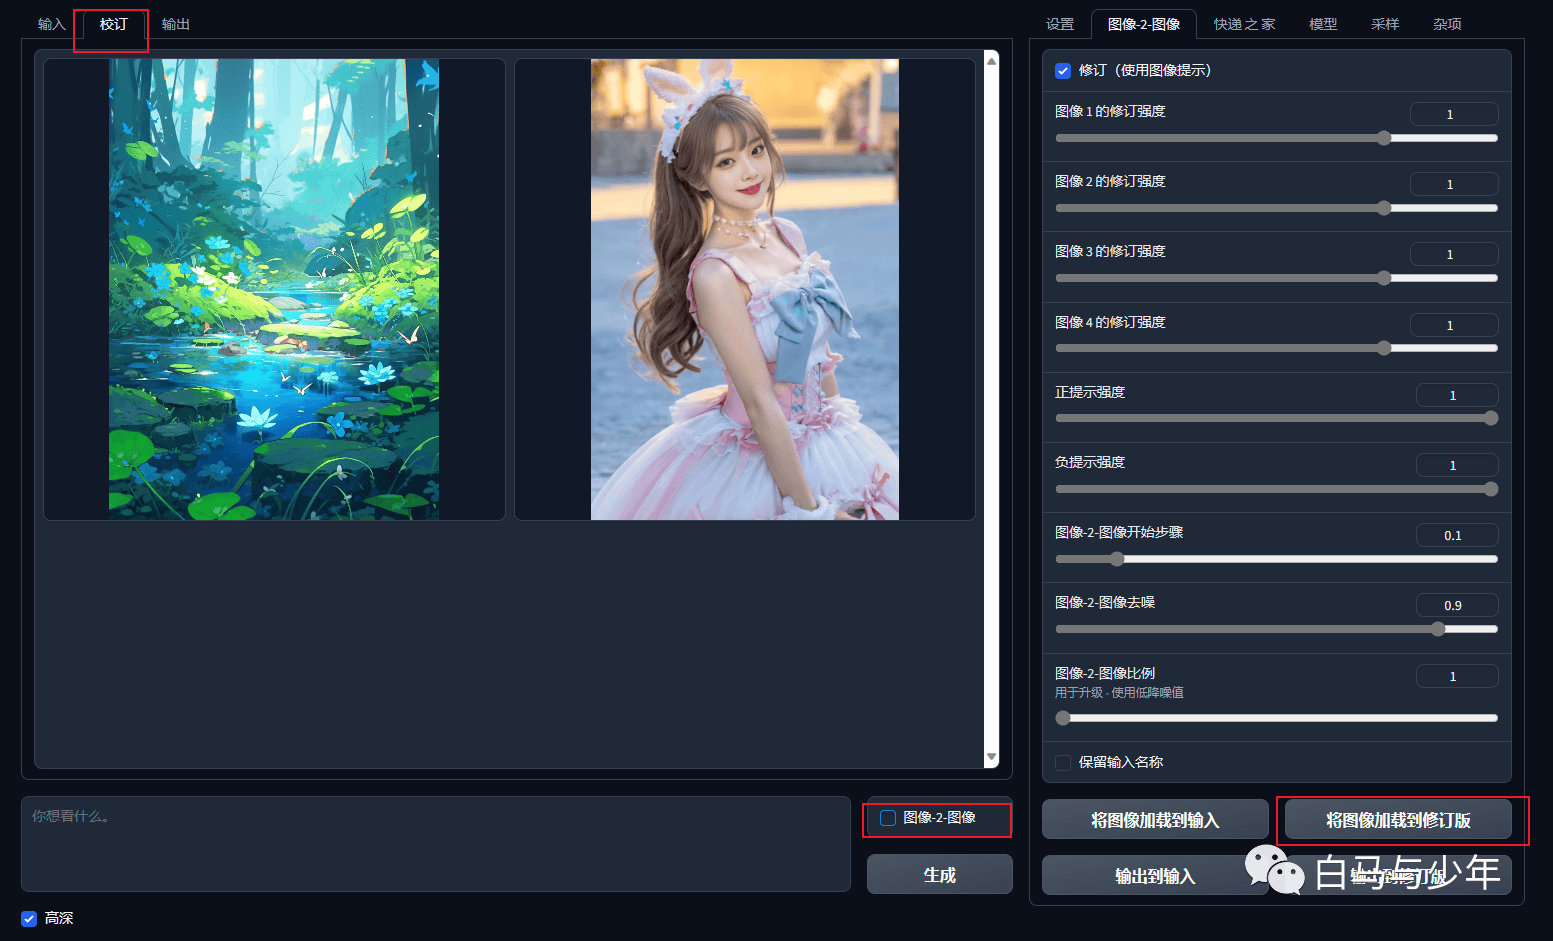Click the 你想看什么 prompt text field
Screen dimensions: 1553x941
[x=436, y=844]
